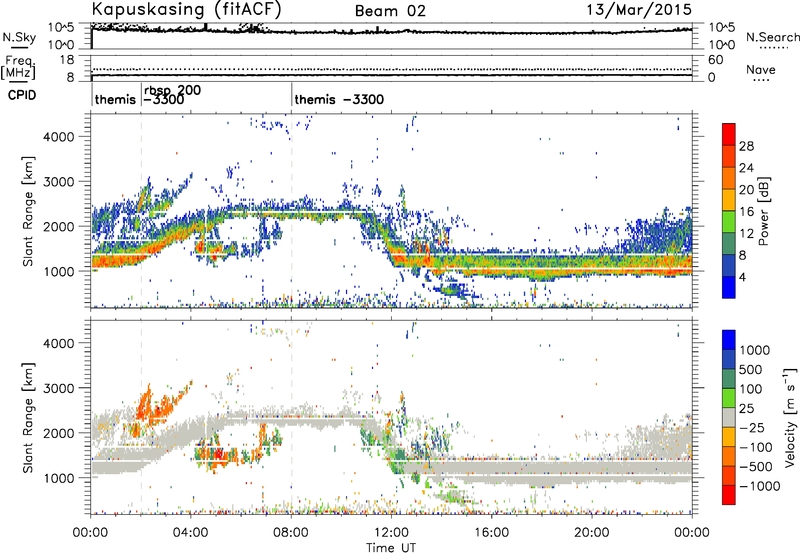
Task: Click the 16 label on power color bar
Action: pos(746,212)
